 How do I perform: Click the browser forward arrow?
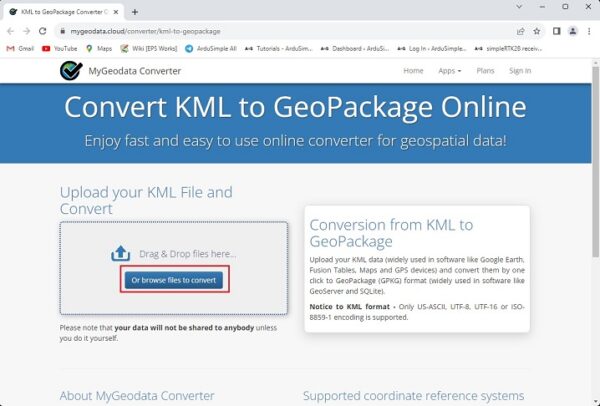(26, 31)
